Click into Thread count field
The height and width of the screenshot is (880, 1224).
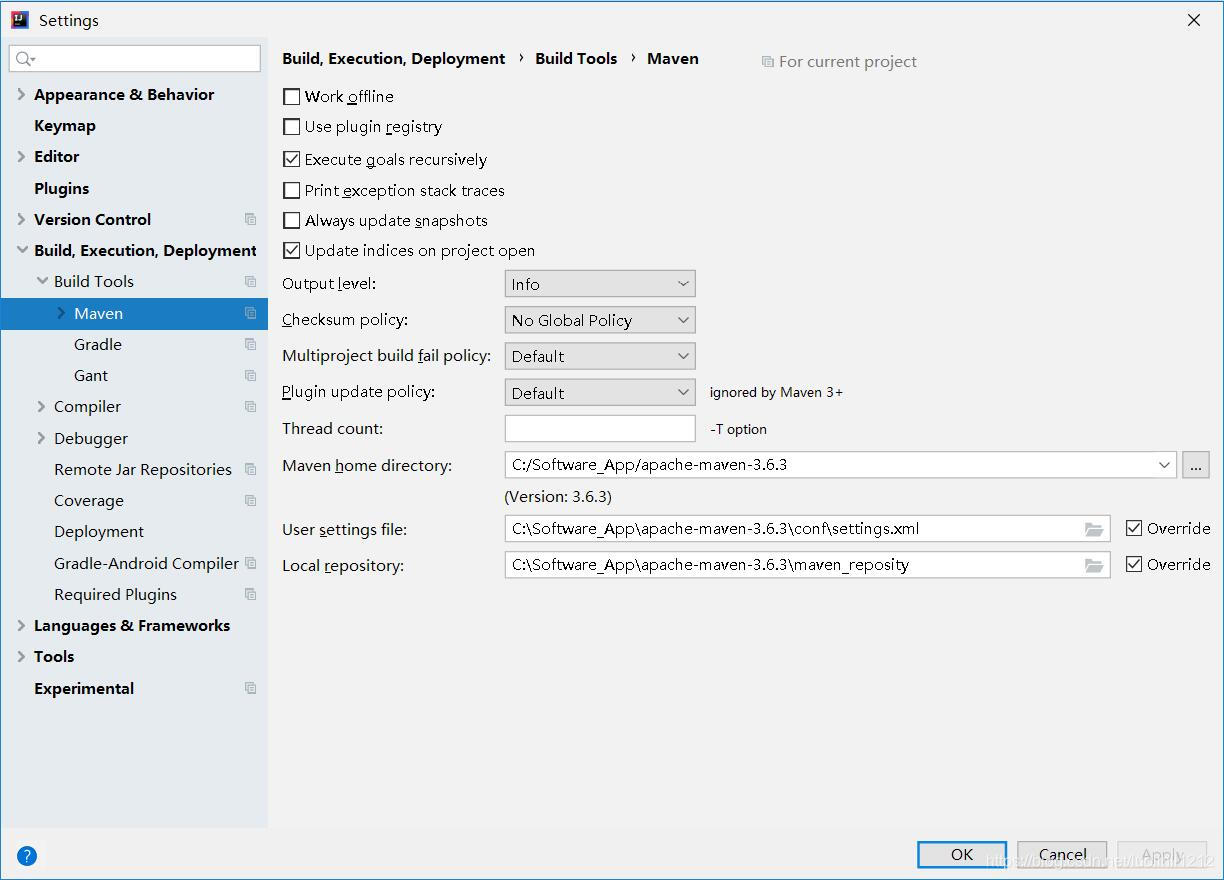coord(600,428)
